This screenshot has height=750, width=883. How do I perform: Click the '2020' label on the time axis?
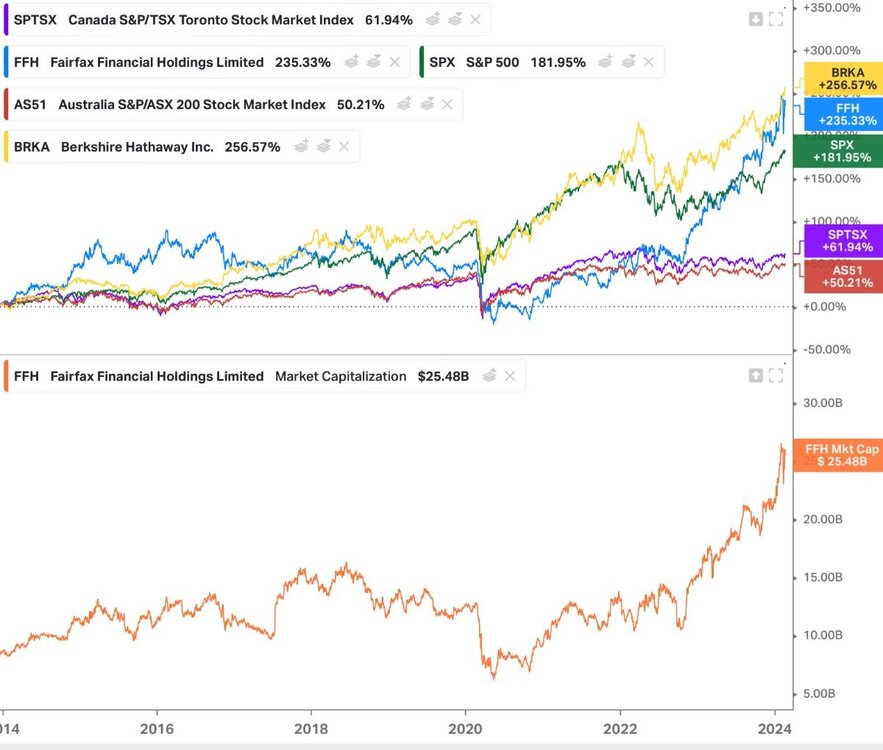click(x=465, y=729)
